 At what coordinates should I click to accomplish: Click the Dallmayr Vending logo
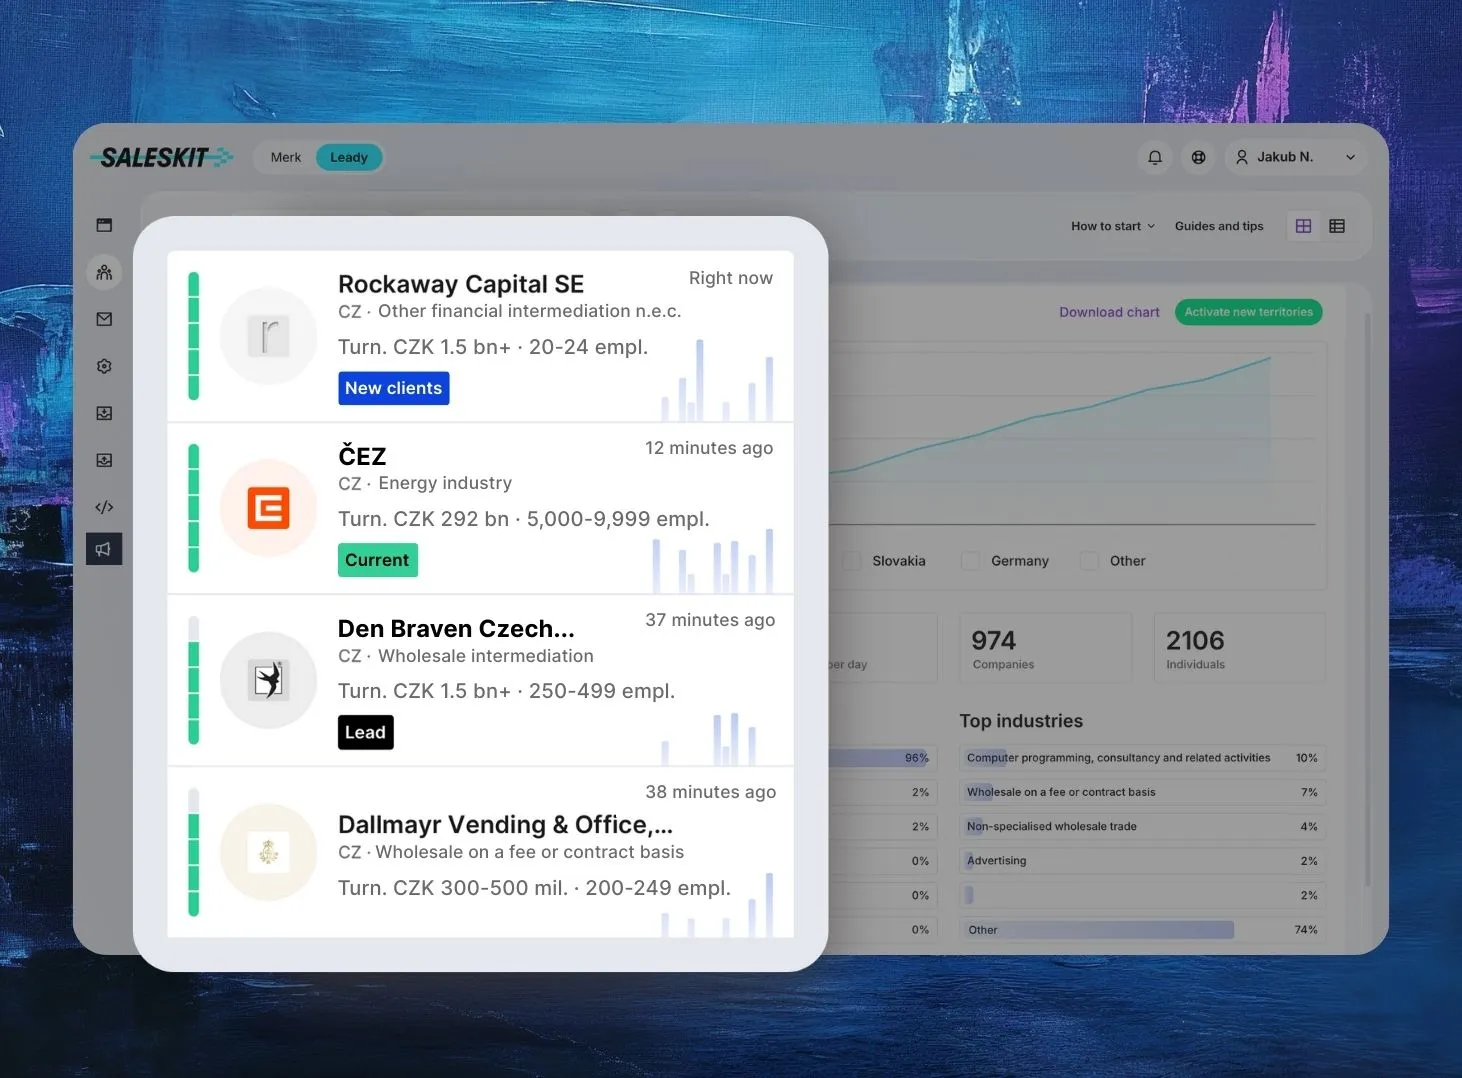[x=268, y=852]
